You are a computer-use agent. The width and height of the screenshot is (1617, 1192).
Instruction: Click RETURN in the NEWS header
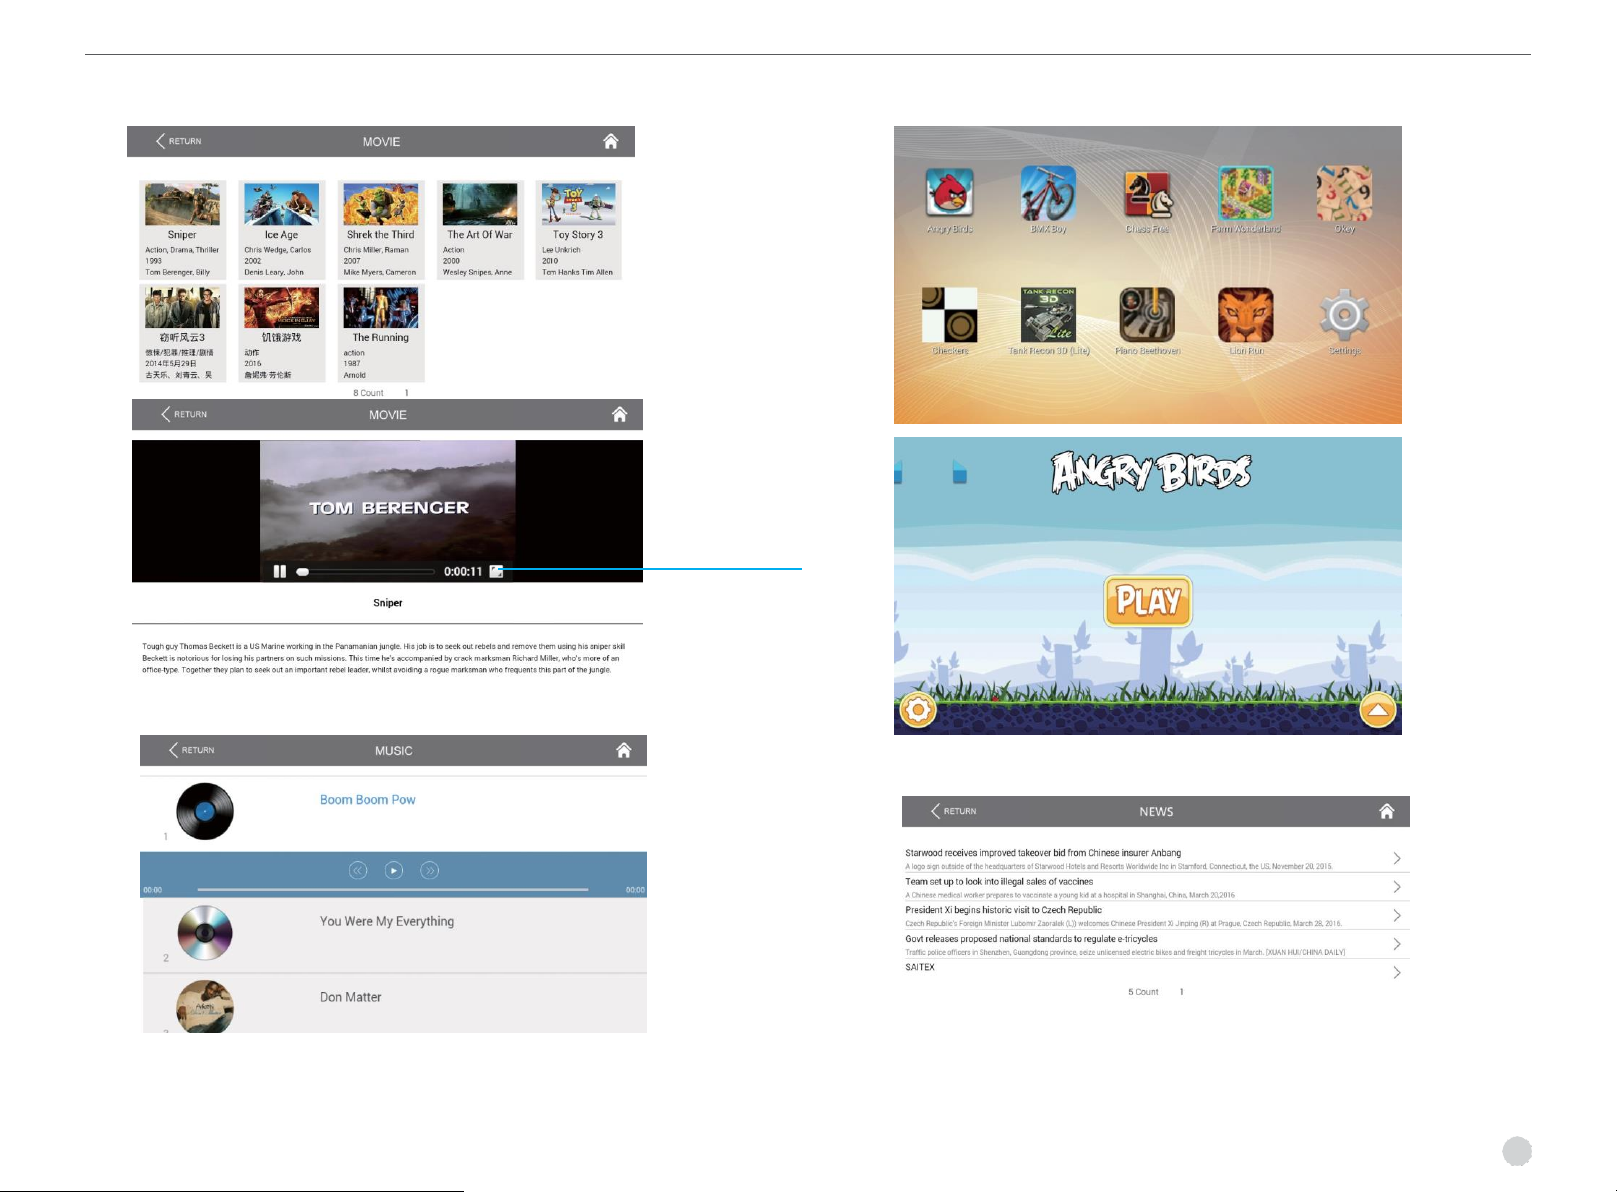(x=954, y=811)
